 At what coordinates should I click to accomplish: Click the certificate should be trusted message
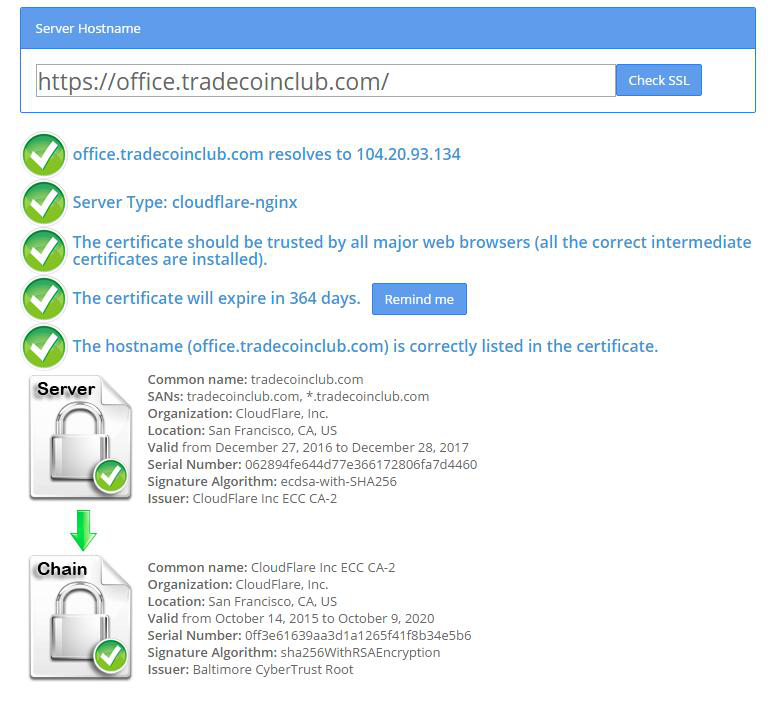tap(412, 250)
